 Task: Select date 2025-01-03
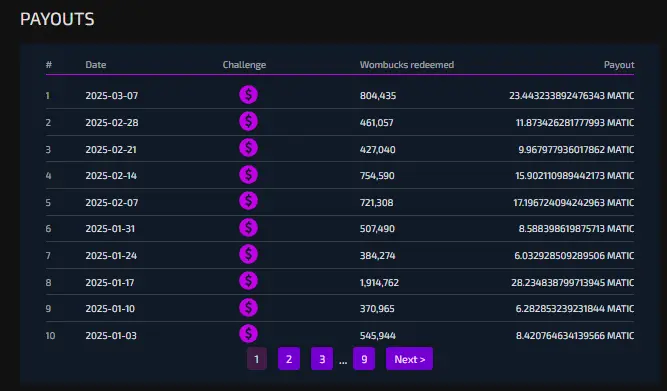point(111,336)
